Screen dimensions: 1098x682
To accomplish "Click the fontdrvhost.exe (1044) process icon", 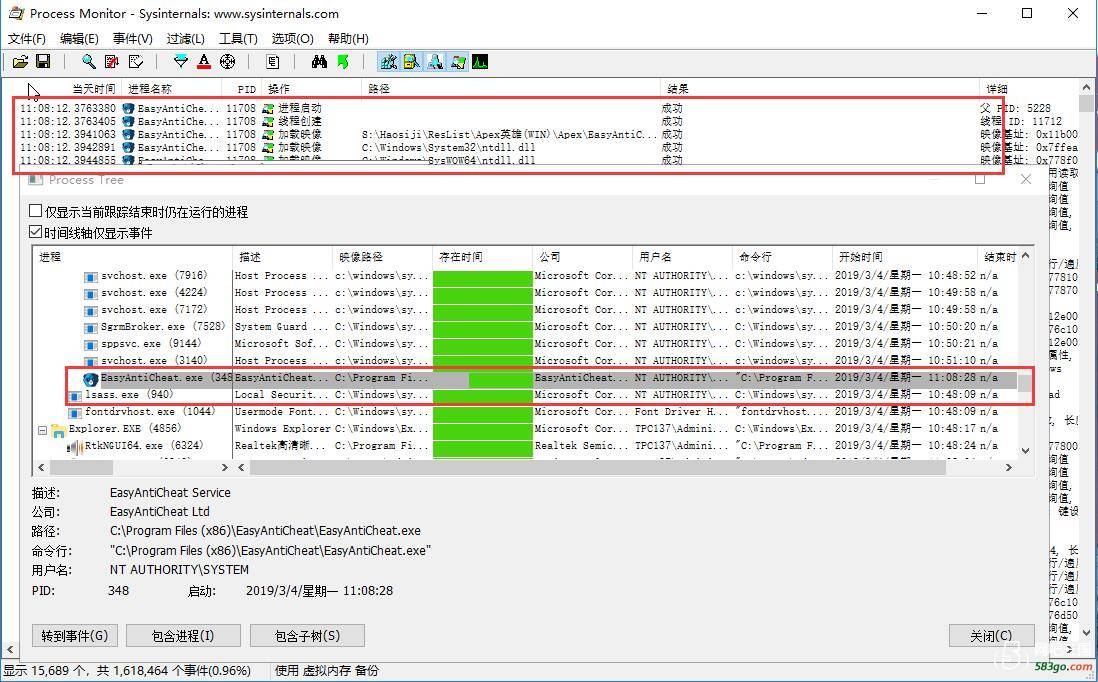I will tap(75, 412).
